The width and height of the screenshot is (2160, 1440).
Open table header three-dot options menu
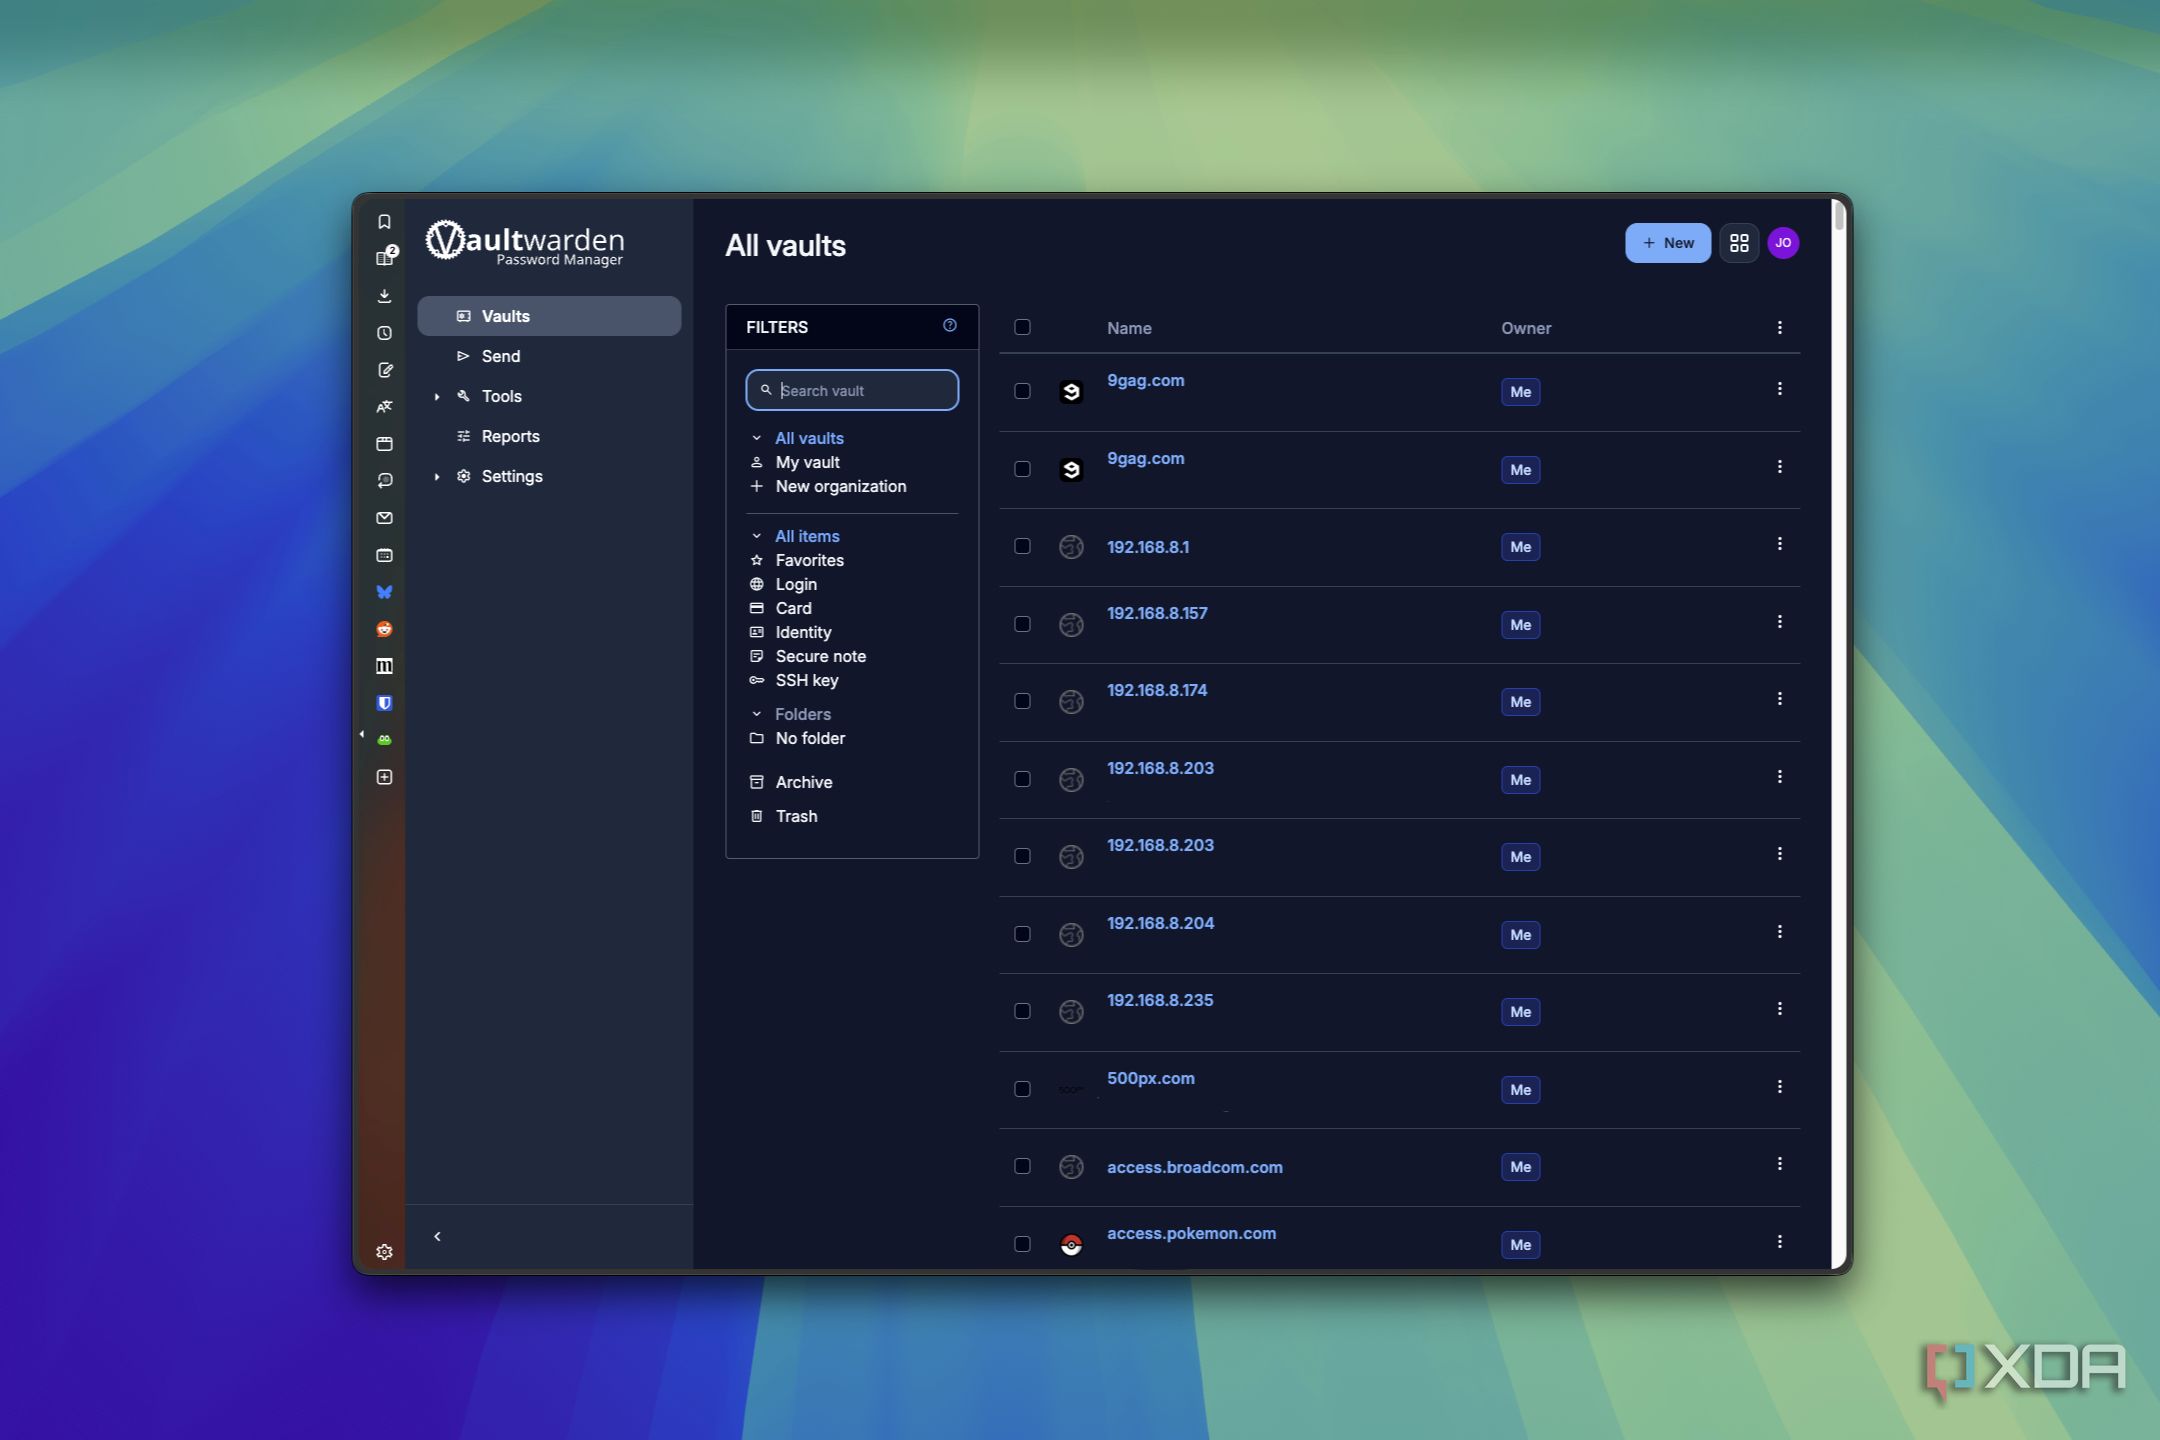1779,328
